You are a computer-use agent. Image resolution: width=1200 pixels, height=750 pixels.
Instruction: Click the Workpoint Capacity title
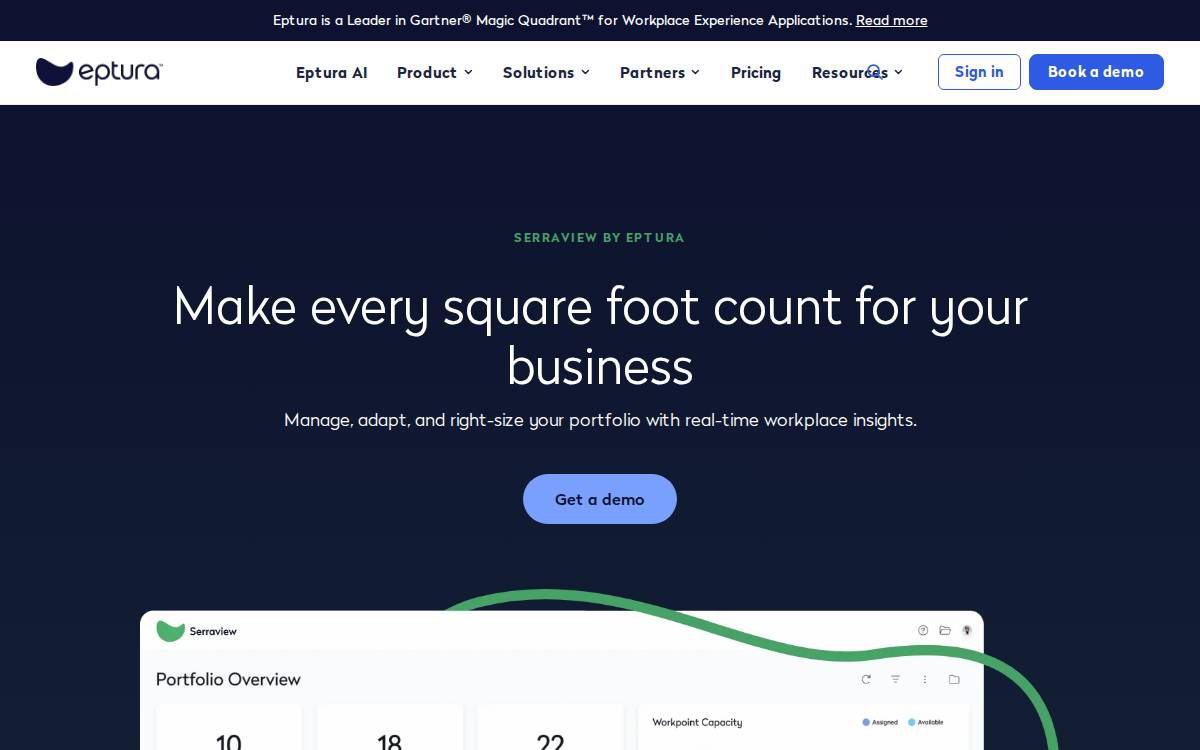point(697,722)
